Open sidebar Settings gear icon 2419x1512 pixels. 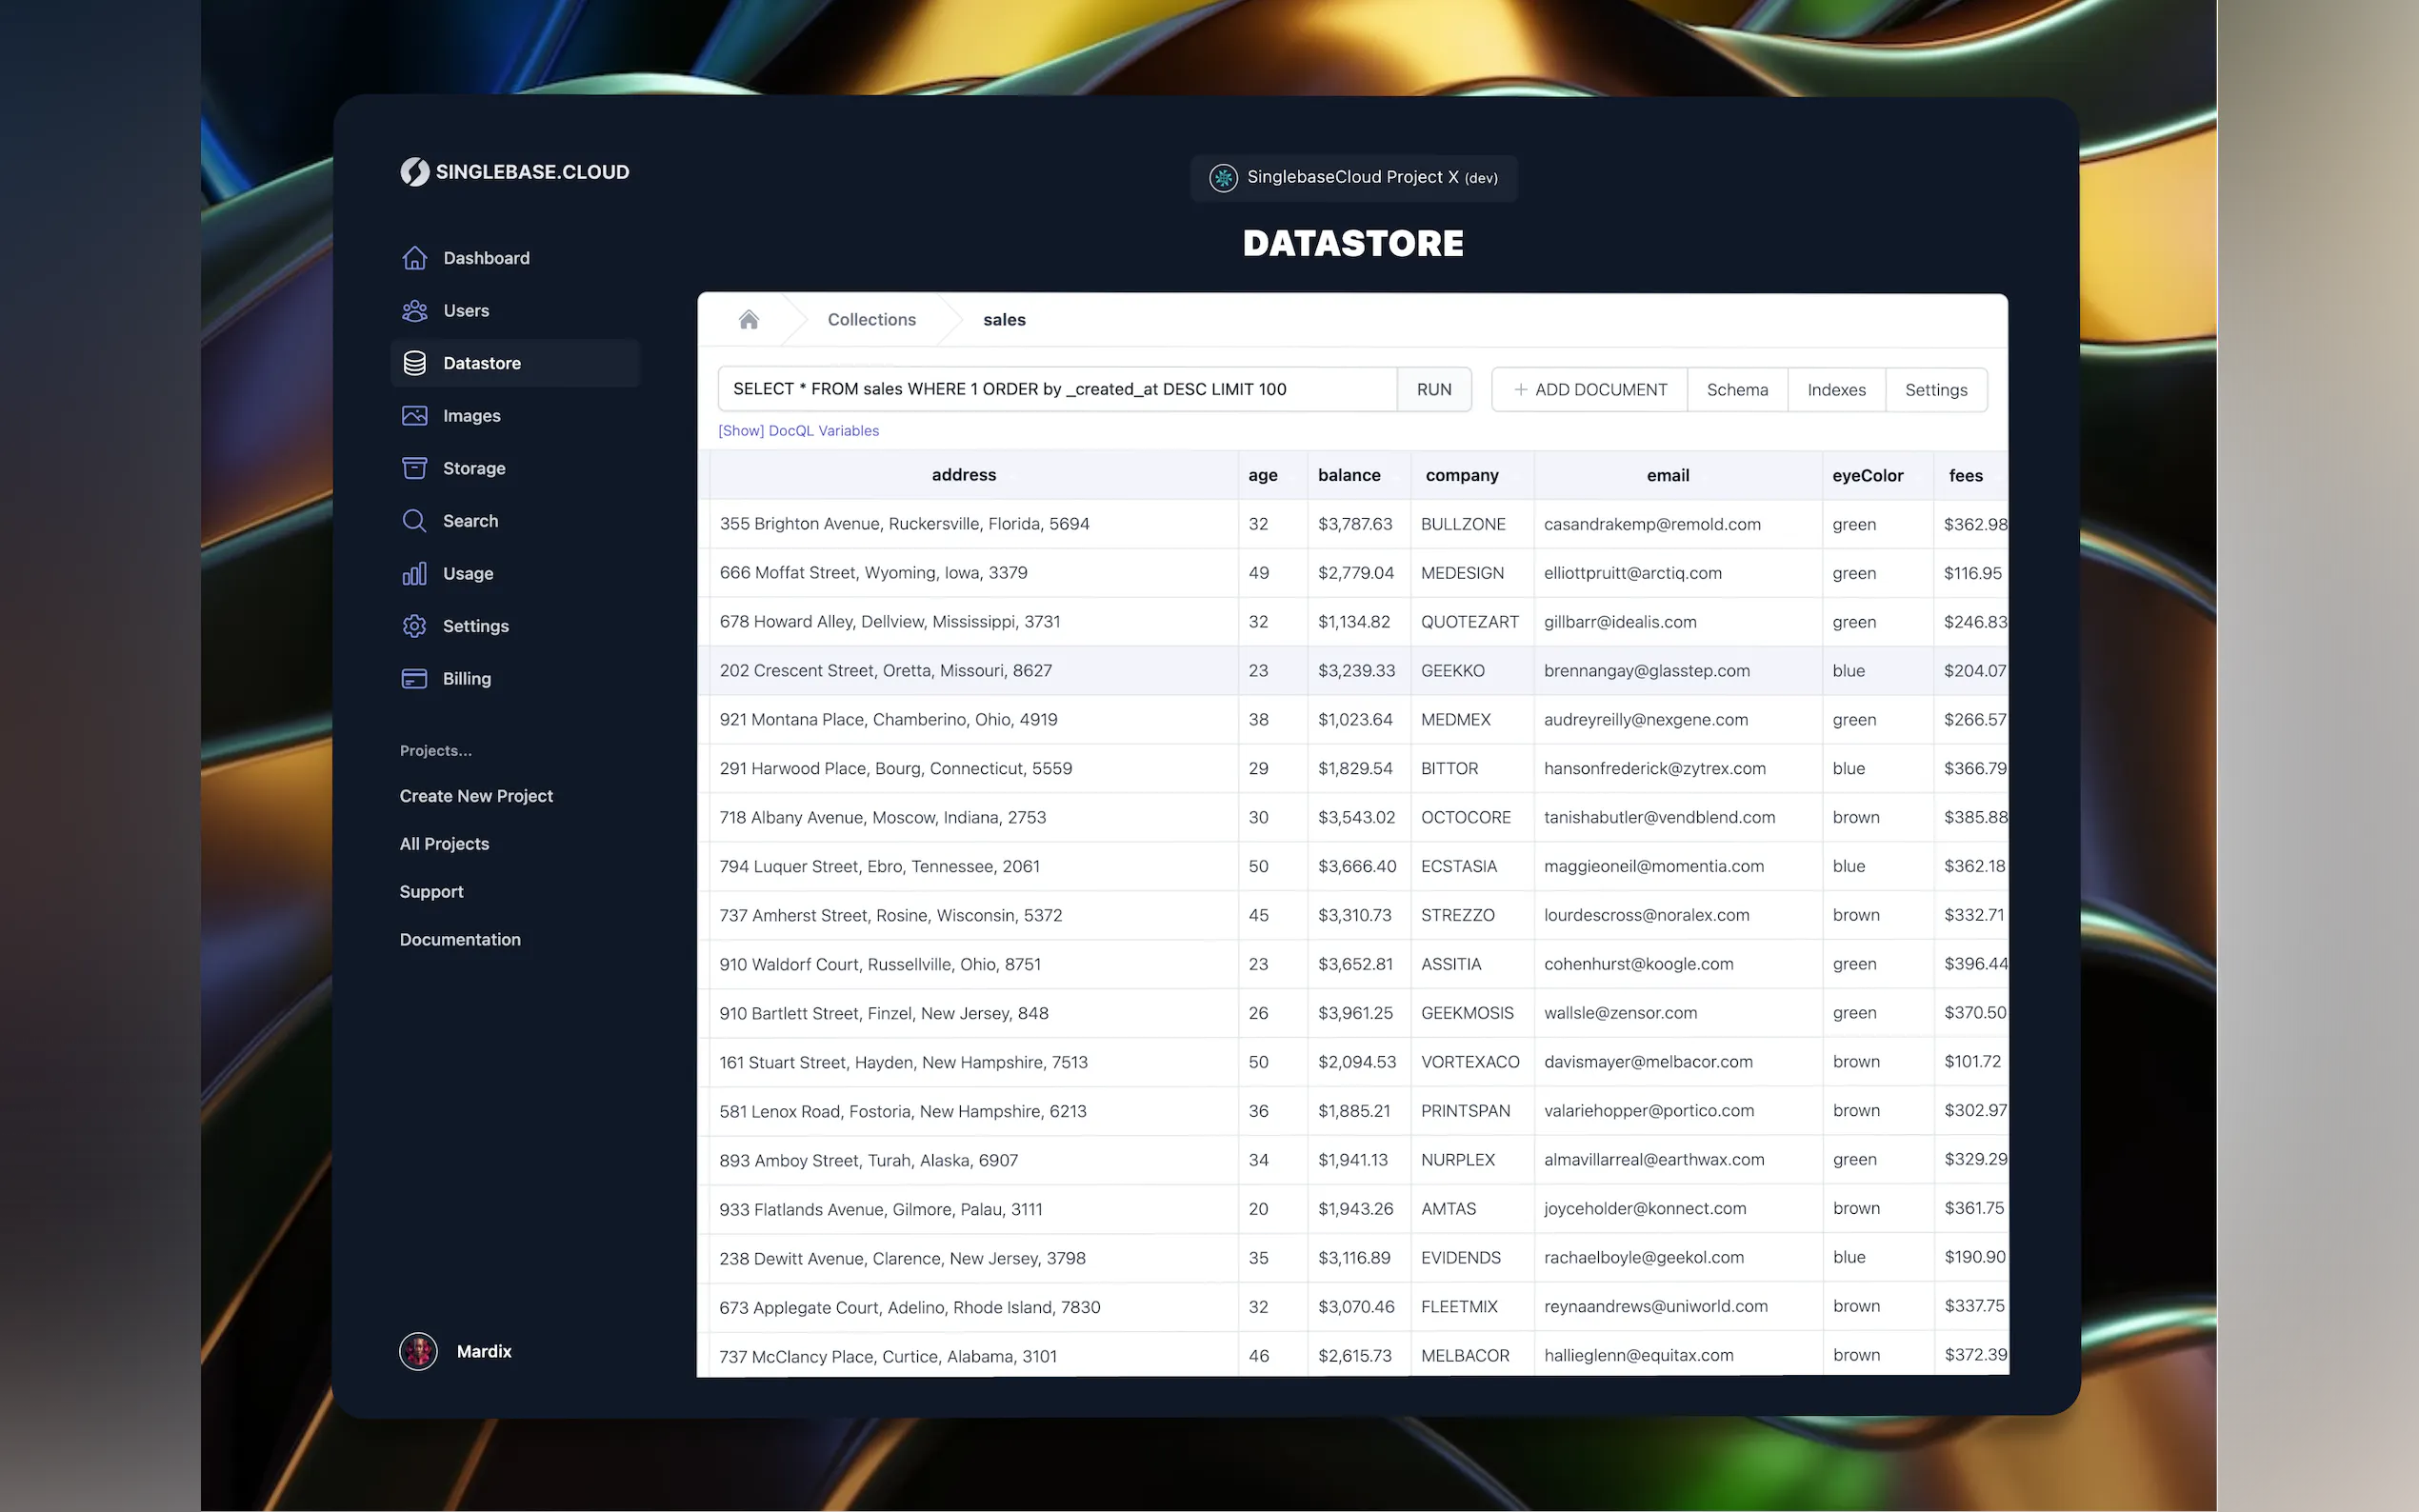414,626
